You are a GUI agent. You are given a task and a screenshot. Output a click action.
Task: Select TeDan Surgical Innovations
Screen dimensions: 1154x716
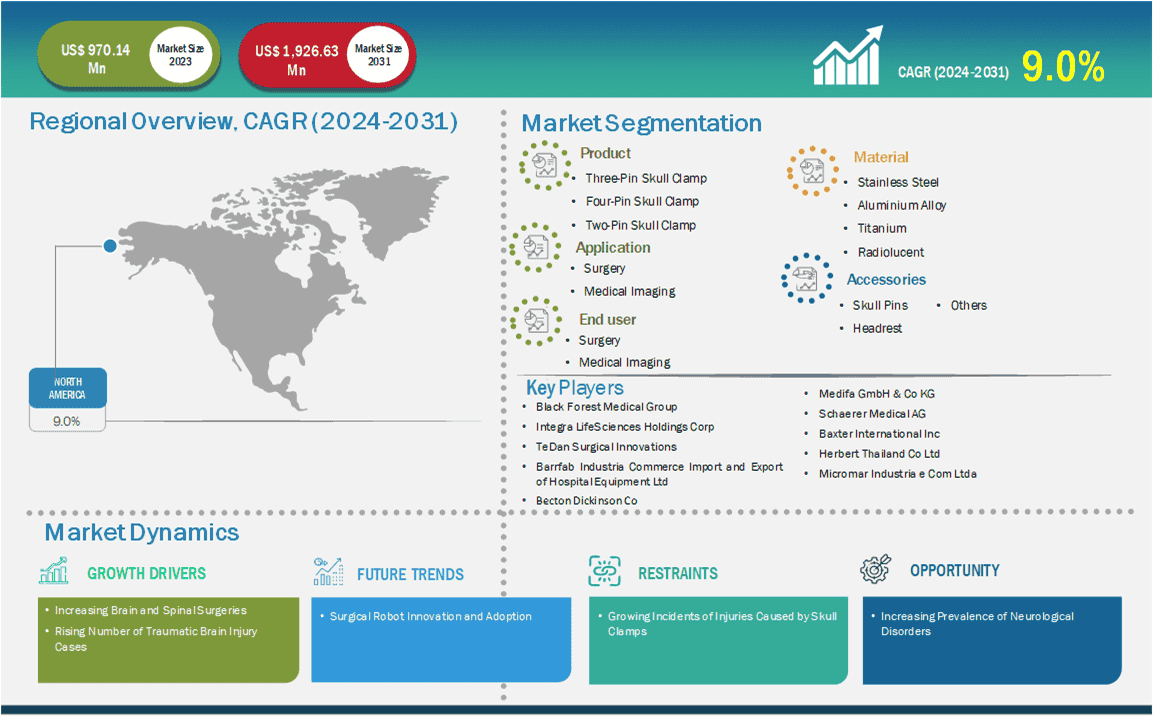606,447
